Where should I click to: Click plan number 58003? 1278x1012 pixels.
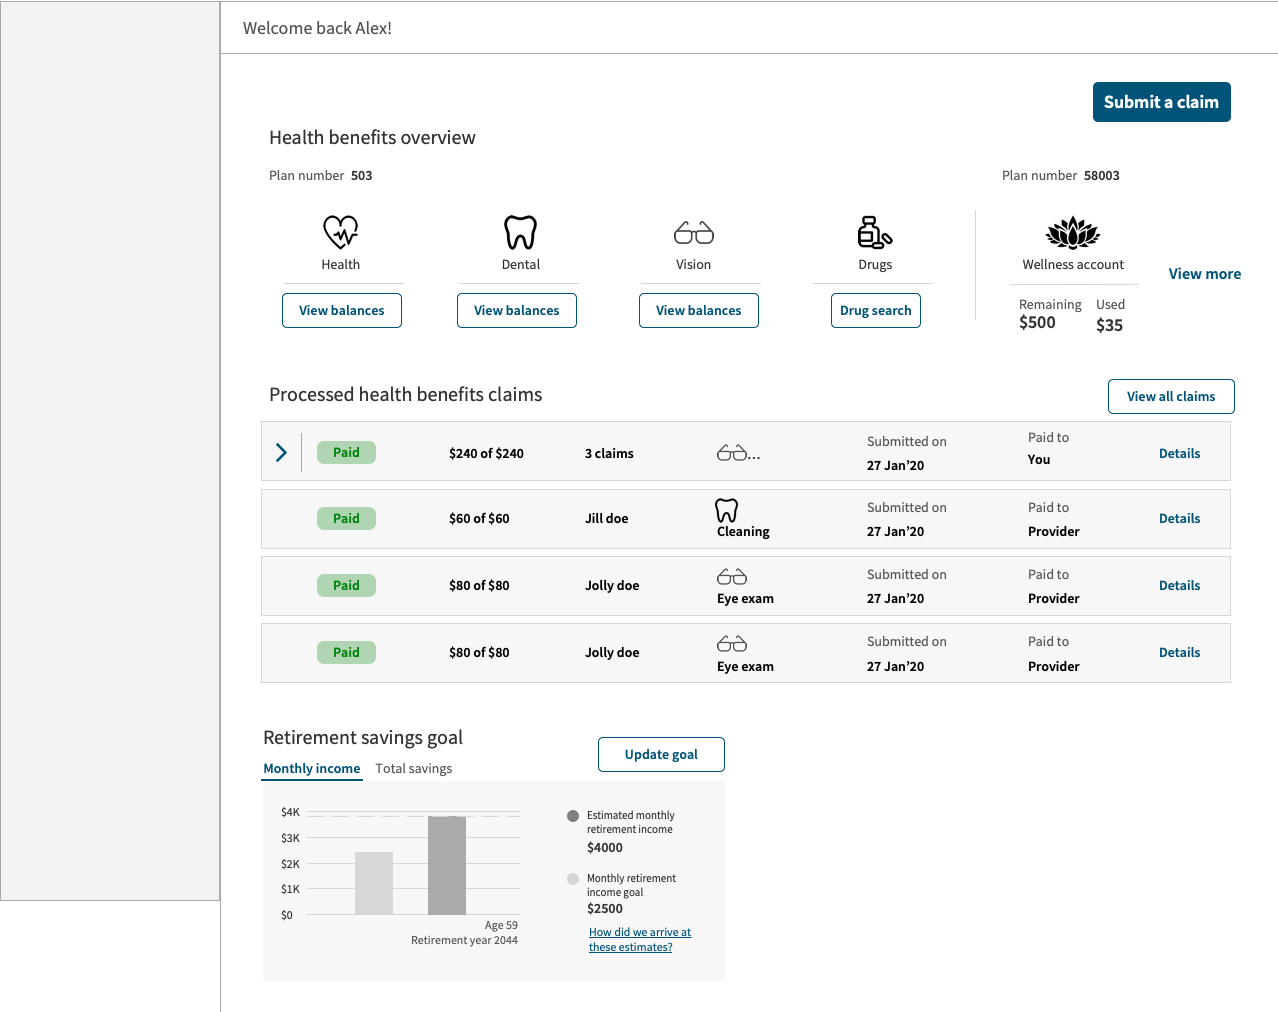pyautogui.click(x=1102, y=175)
